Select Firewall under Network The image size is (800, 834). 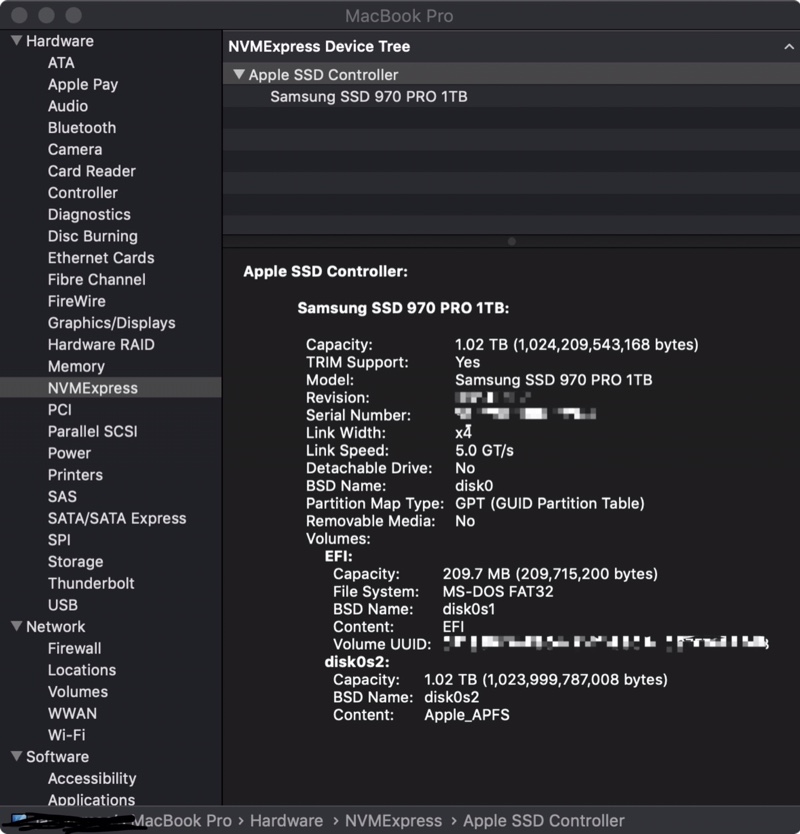coord(74,648)
